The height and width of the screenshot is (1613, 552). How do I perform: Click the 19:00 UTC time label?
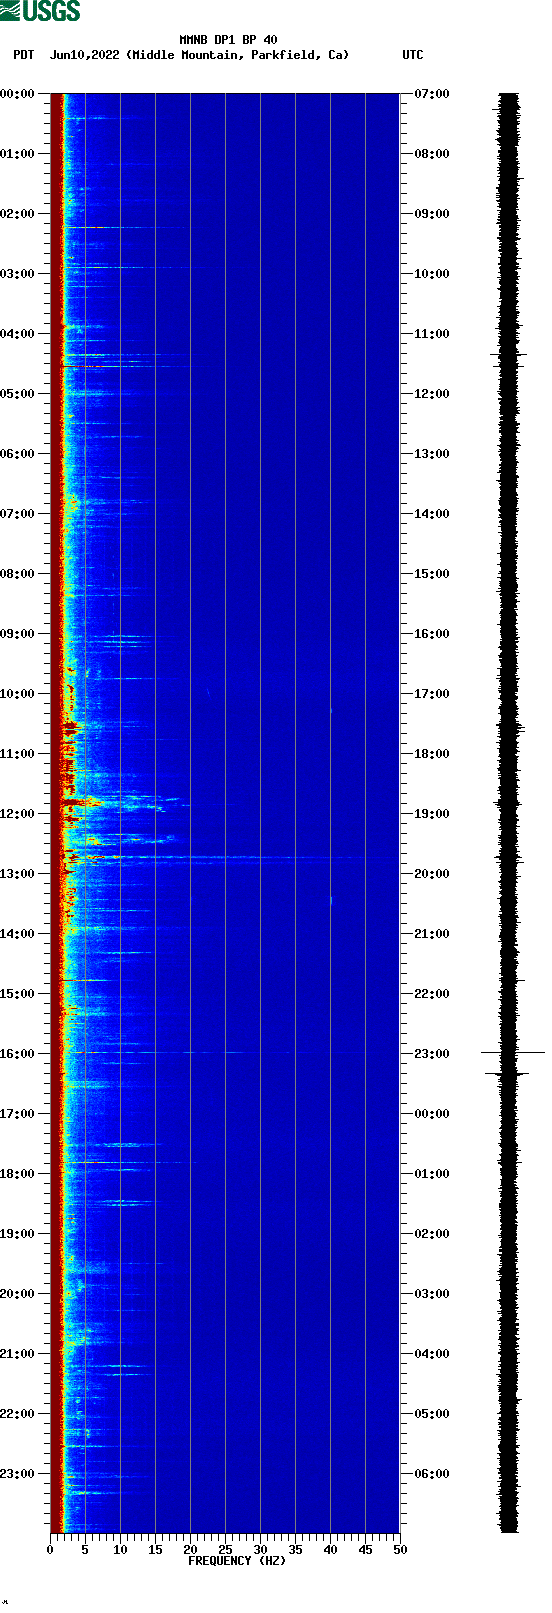pos(432,814)
